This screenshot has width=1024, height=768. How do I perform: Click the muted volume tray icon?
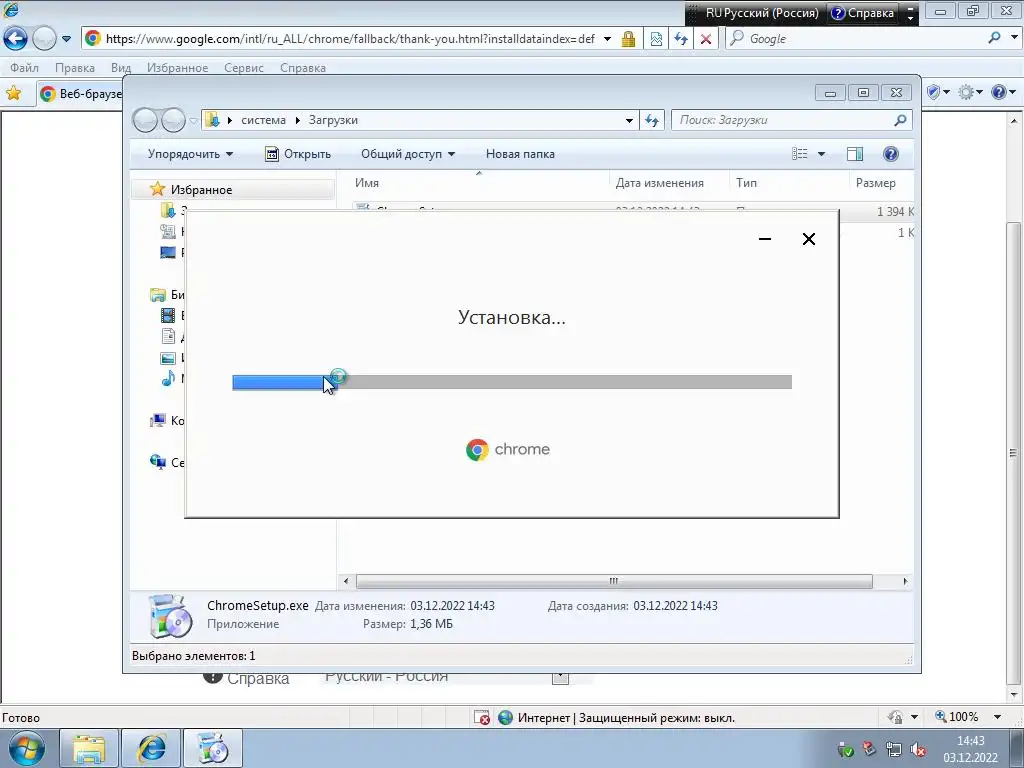(x=918, y=749)
